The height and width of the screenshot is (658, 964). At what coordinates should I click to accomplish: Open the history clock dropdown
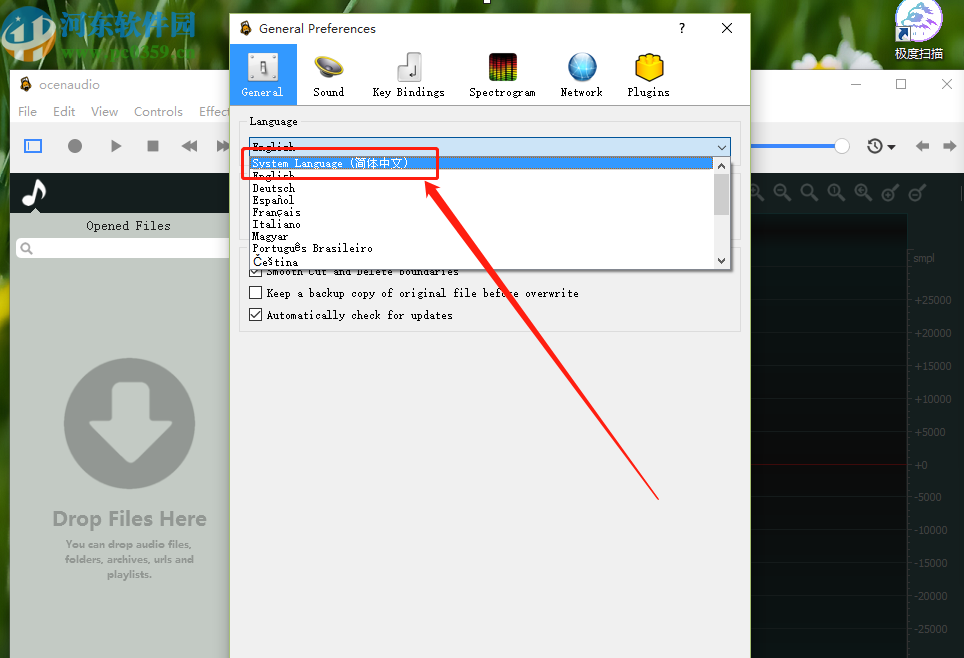click(x=881, y=146)
